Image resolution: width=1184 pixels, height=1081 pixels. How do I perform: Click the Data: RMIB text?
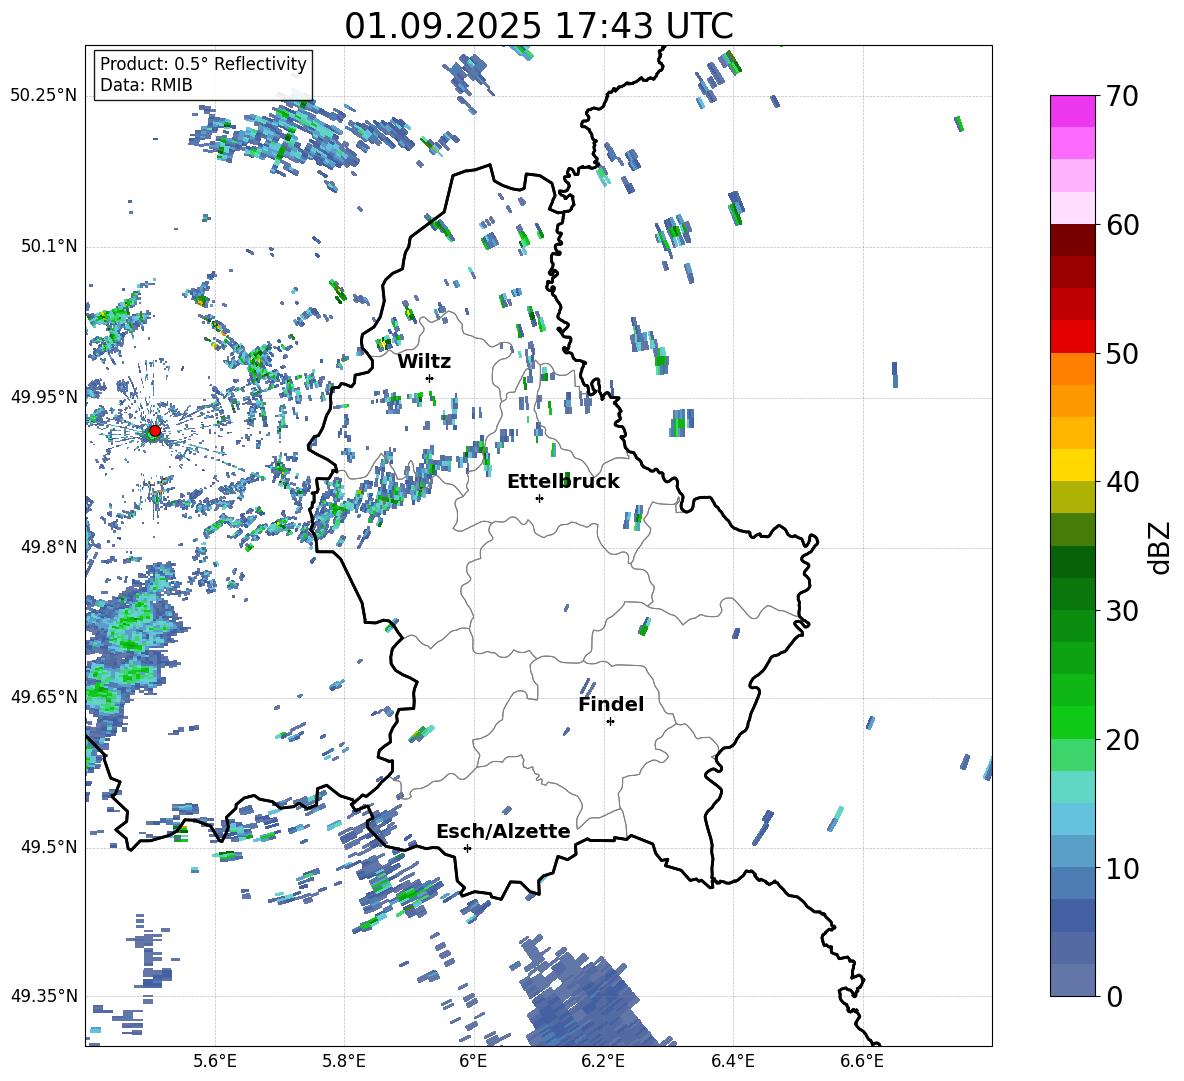pyautogui.click(x=146, y=85)
